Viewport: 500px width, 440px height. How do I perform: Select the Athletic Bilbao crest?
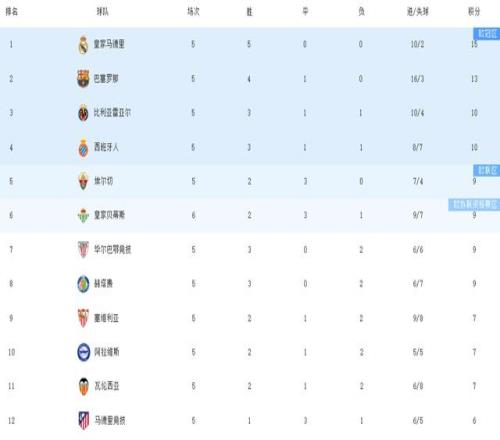83,250
